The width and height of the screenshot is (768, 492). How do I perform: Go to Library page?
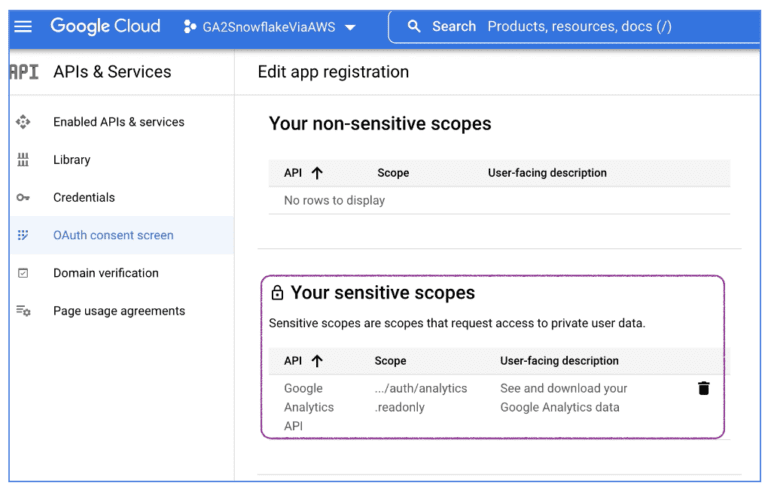click(x=72, y=160)
